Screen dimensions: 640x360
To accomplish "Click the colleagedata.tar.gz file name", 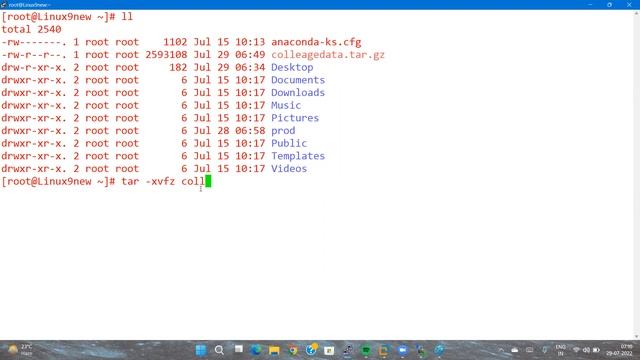I will click(328, 55).
